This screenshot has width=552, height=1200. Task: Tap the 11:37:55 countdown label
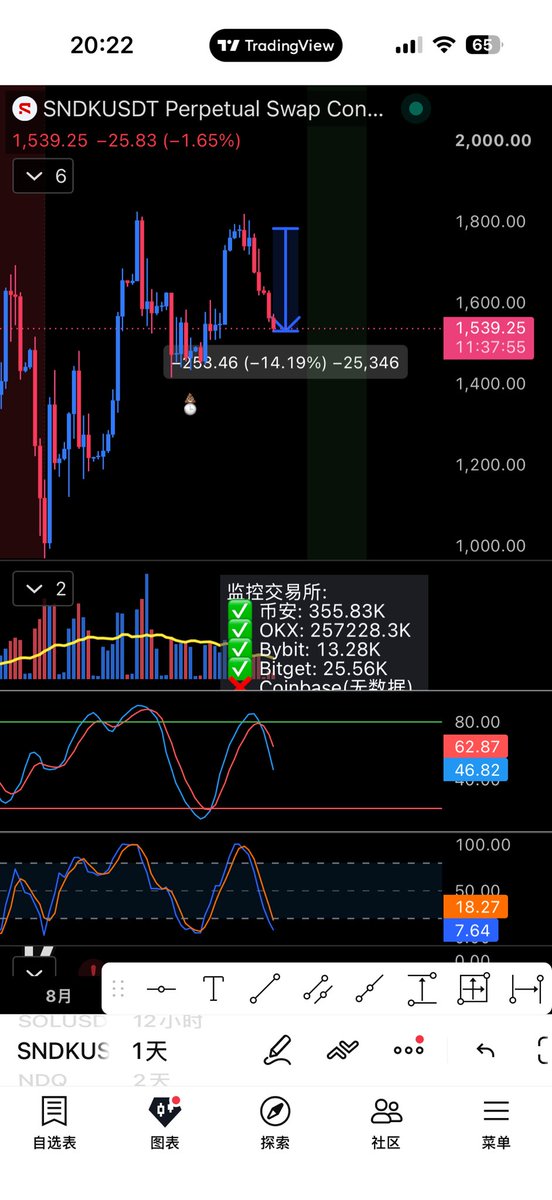click(488, 347)
